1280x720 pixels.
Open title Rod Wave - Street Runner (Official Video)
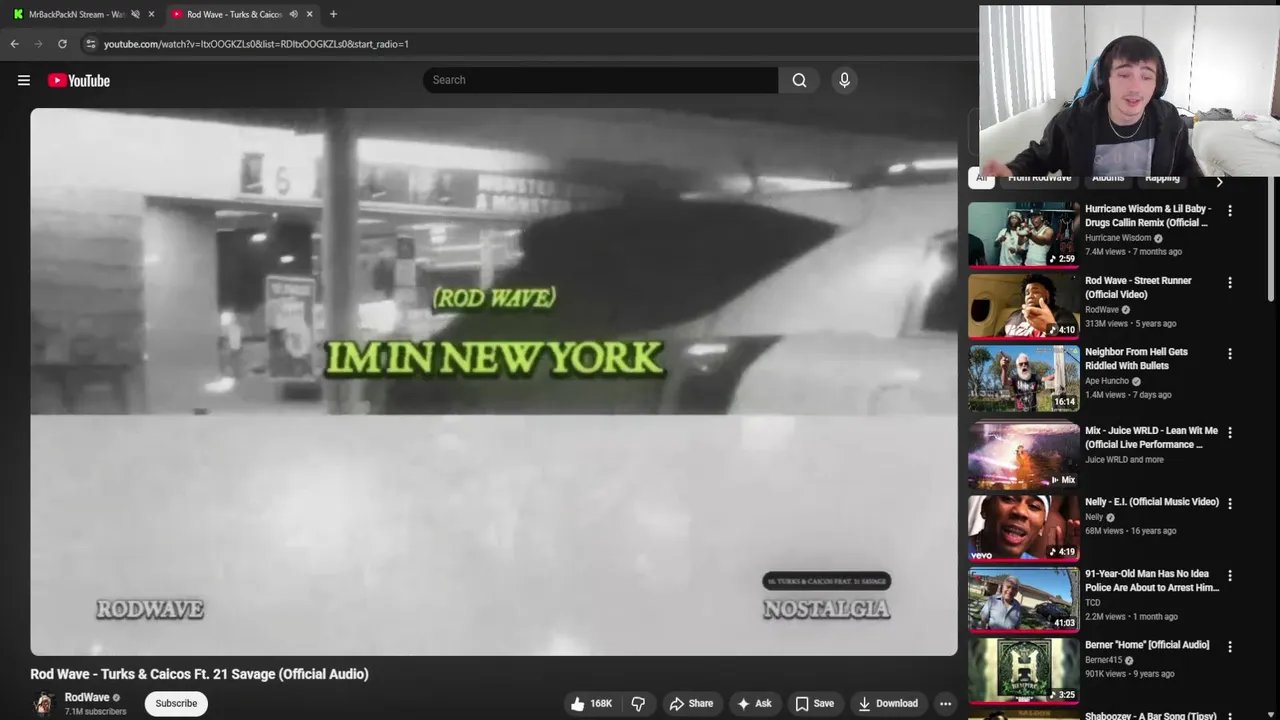pos(1138,288)
